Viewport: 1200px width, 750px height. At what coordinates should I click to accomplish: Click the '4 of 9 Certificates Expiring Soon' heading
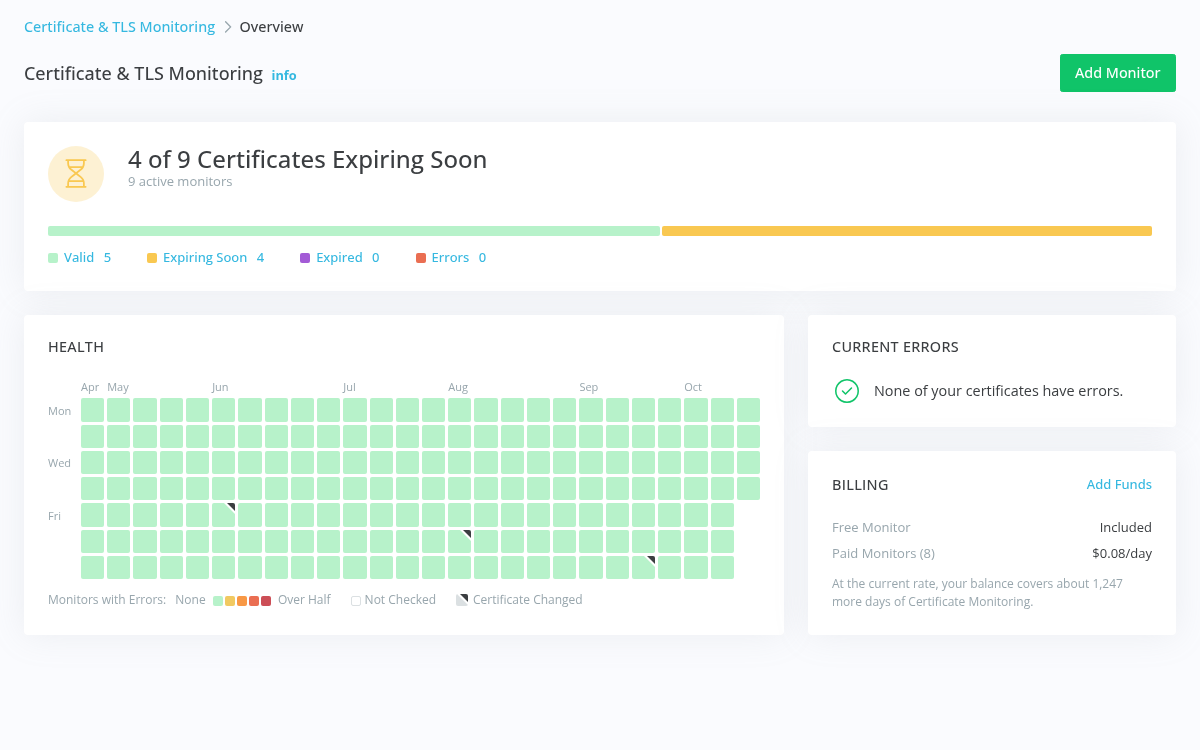(307, 159)
